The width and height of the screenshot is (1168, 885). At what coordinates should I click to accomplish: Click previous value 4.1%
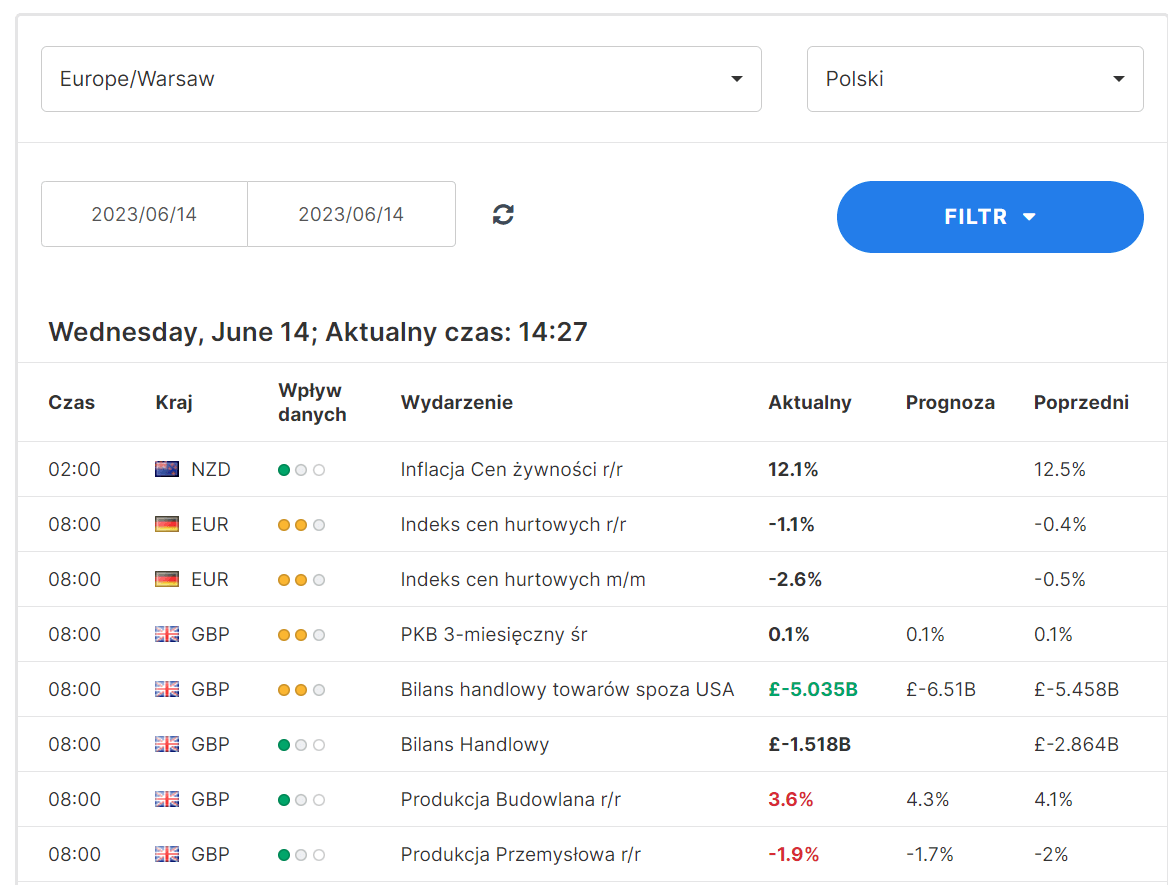1053,800
